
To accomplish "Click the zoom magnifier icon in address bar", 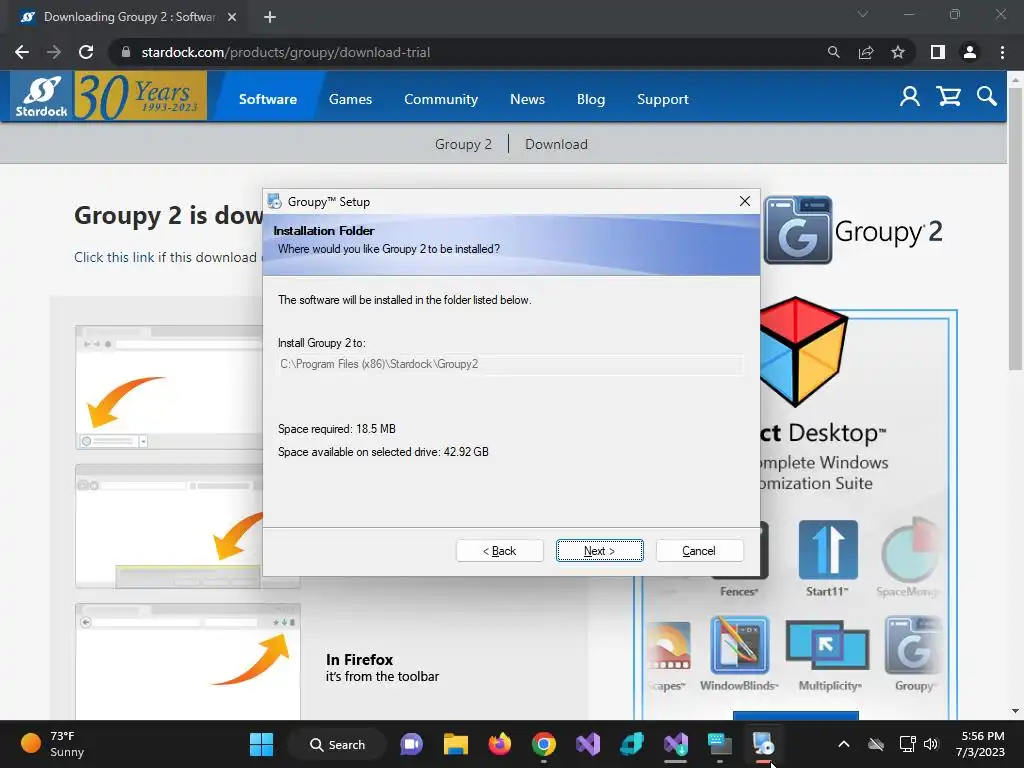I will [833, 52].
